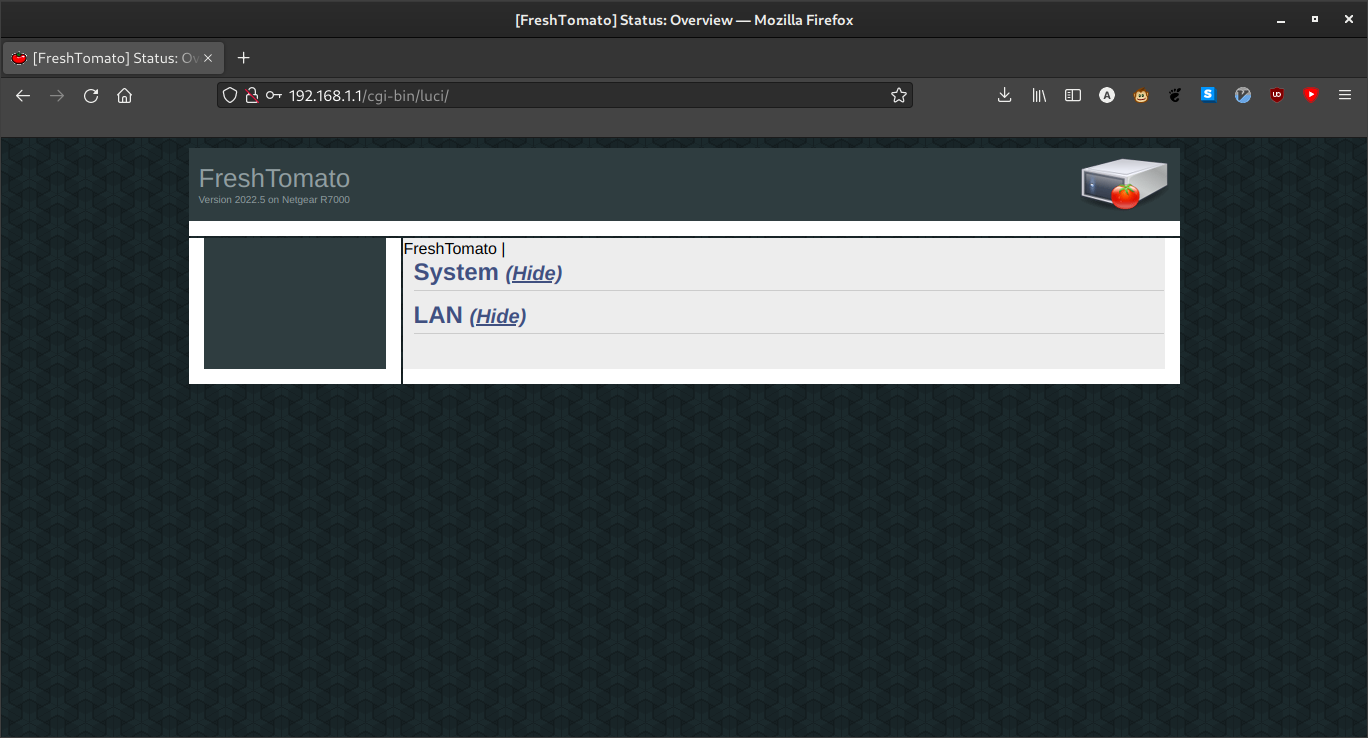The height and width of the screenshot is (738, 1368).
Task: Maximize the Firefox window
Action: pyautogui.click(x=1314, y=19)
